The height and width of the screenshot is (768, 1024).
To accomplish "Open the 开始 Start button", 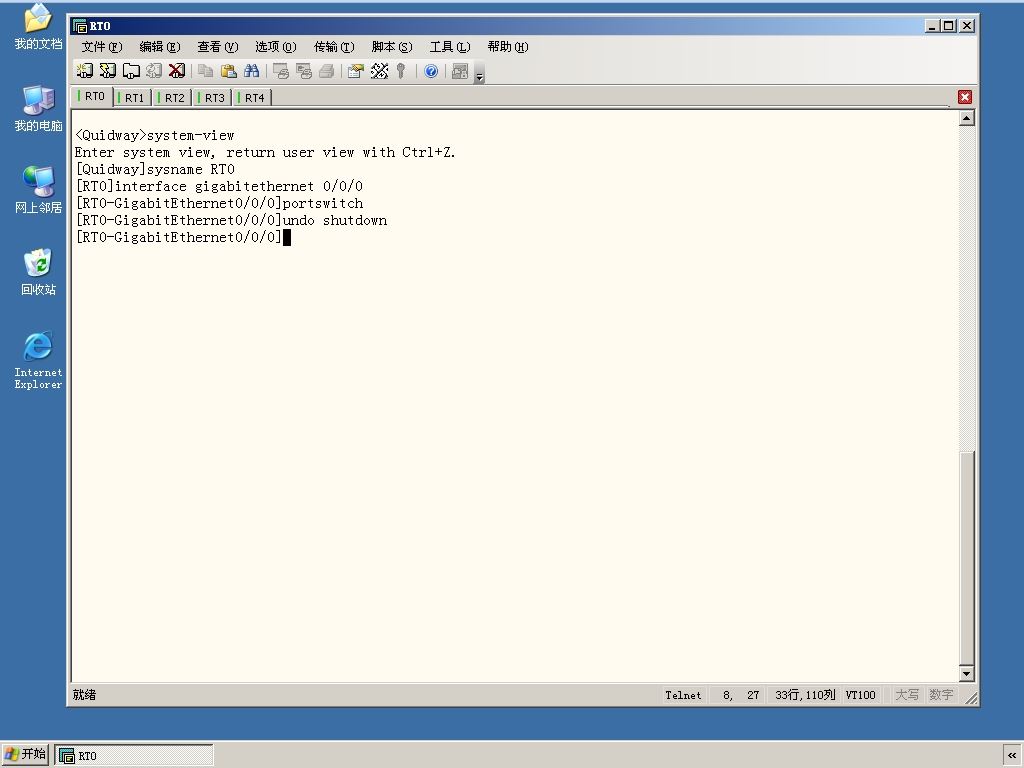I will point(25,754).
